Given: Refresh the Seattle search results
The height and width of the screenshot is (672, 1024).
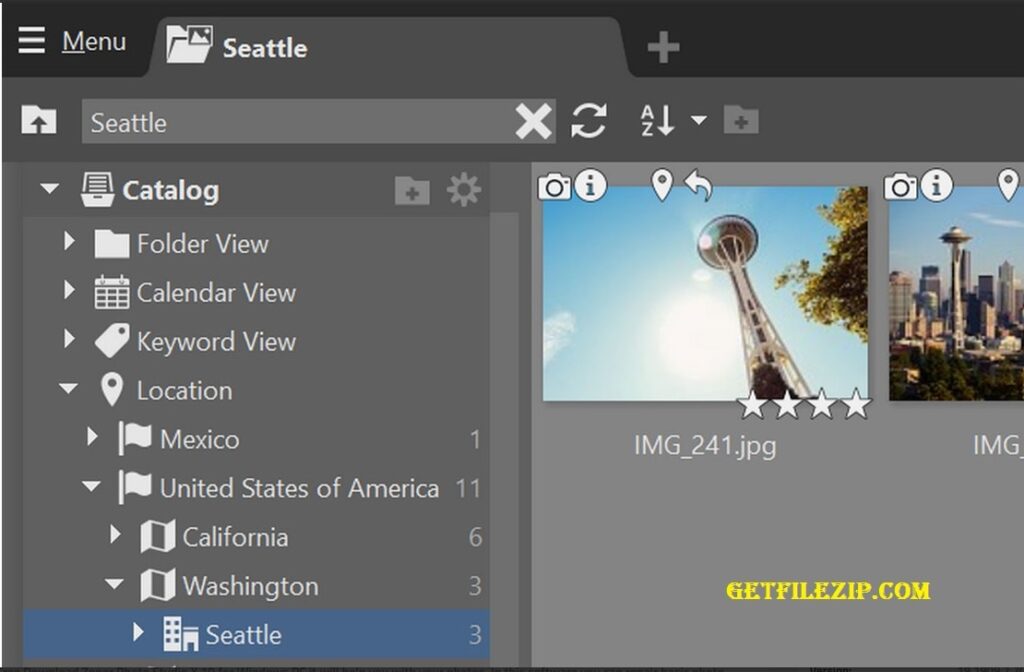Looking at the screenshot, I should tap(589, 120).
